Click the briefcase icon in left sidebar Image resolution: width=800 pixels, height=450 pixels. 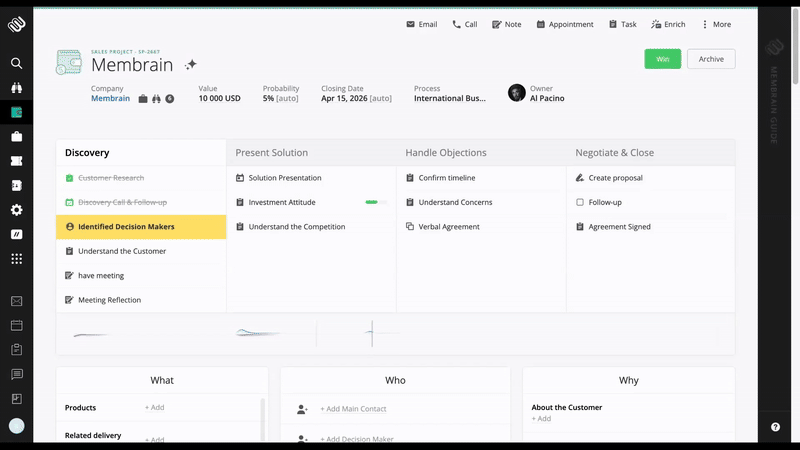pos(16,137)
